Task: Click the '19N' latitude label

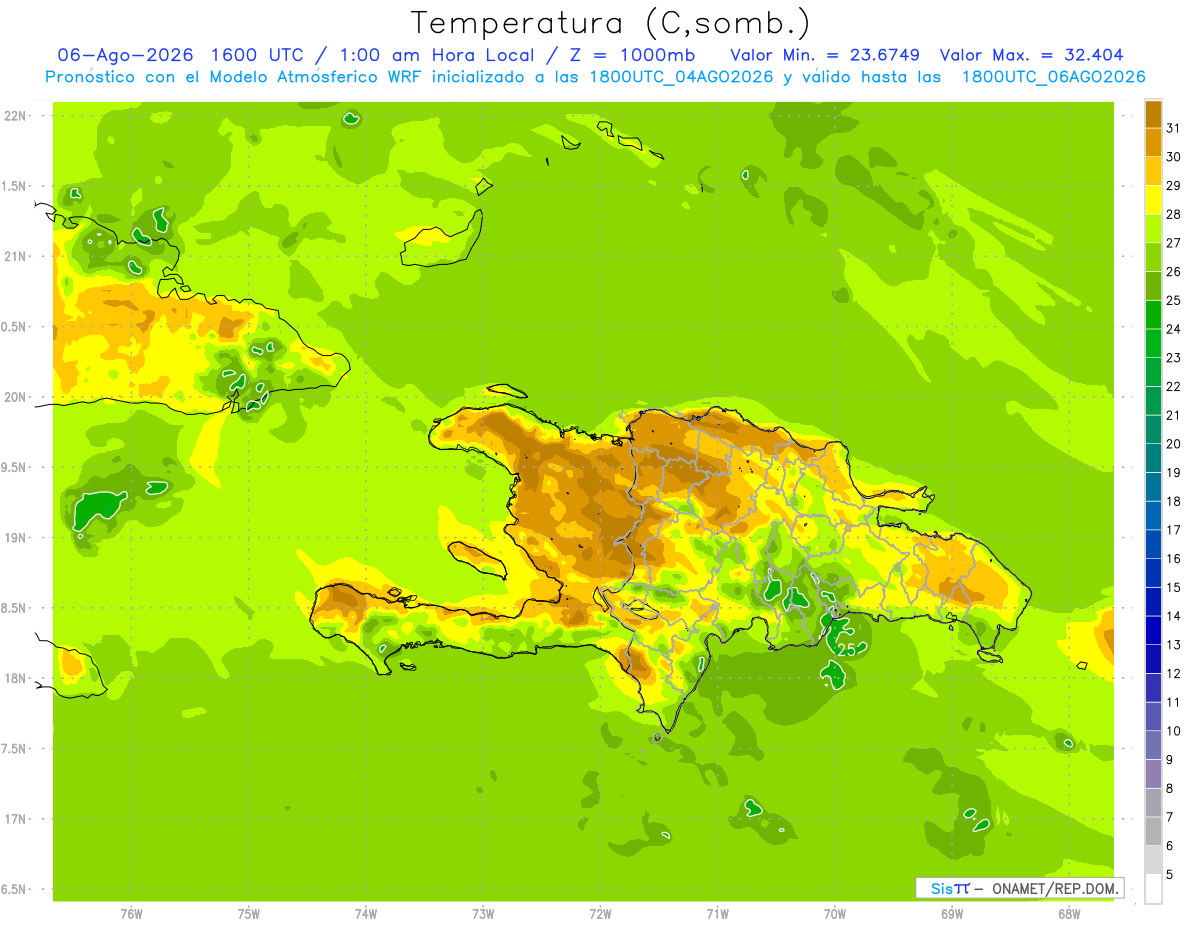Action: coord(15,538)
